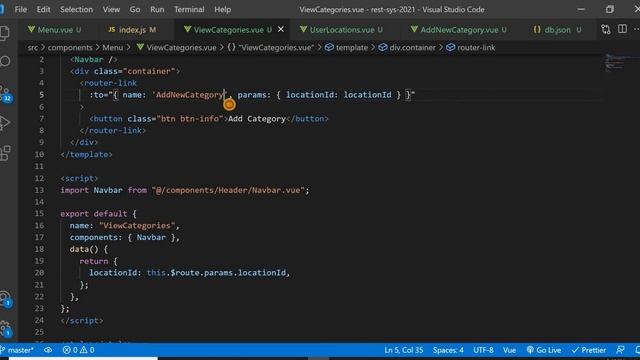
Task: Click this.$route.params.locationId on line 20
Action: (x=216, y=273)
